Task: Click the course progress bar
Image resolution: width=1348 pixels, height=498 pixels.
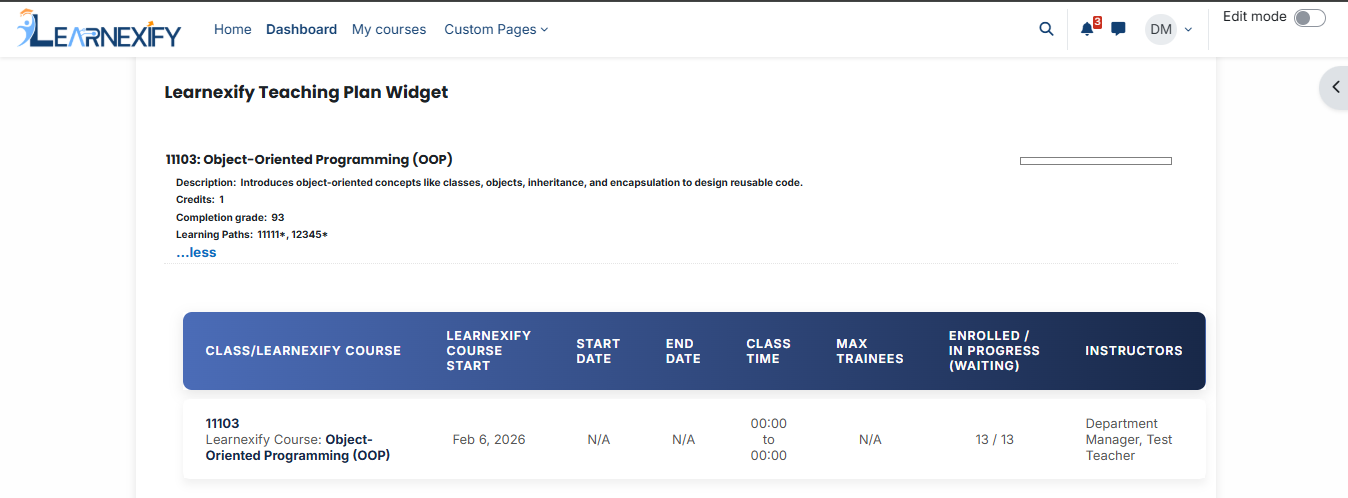Action: [x=1095, y=161]
